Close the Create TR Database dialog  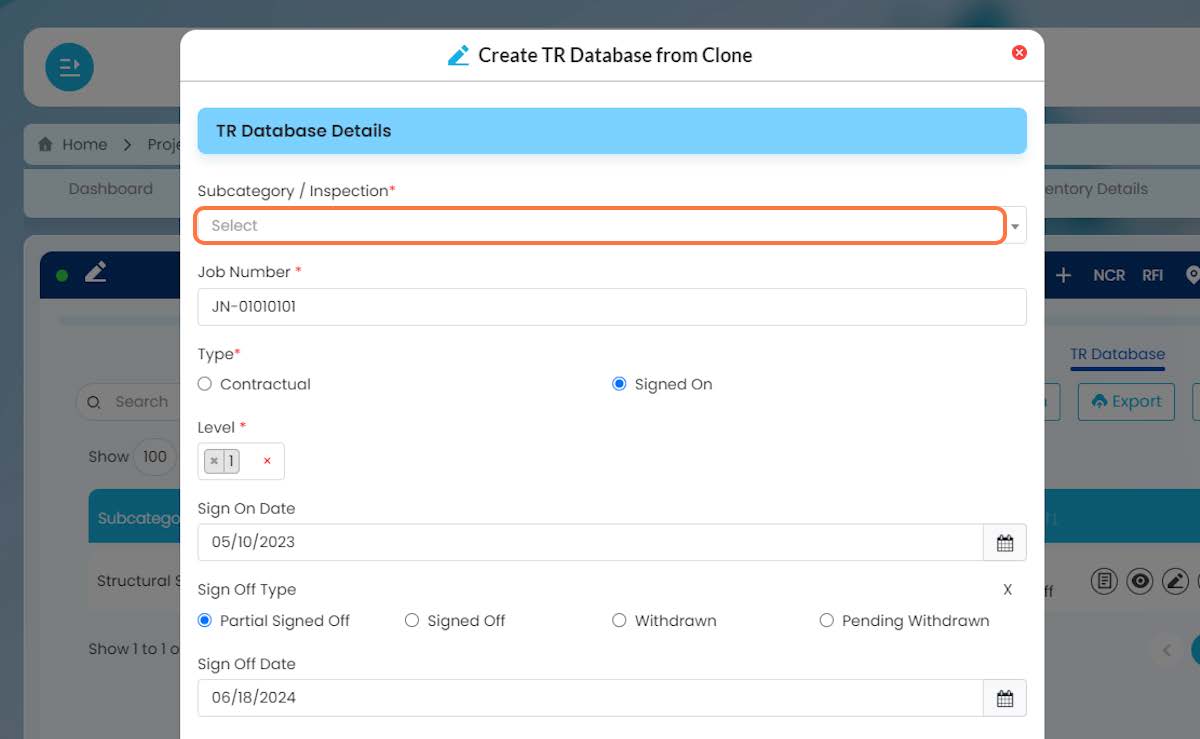click(1019, 53)
